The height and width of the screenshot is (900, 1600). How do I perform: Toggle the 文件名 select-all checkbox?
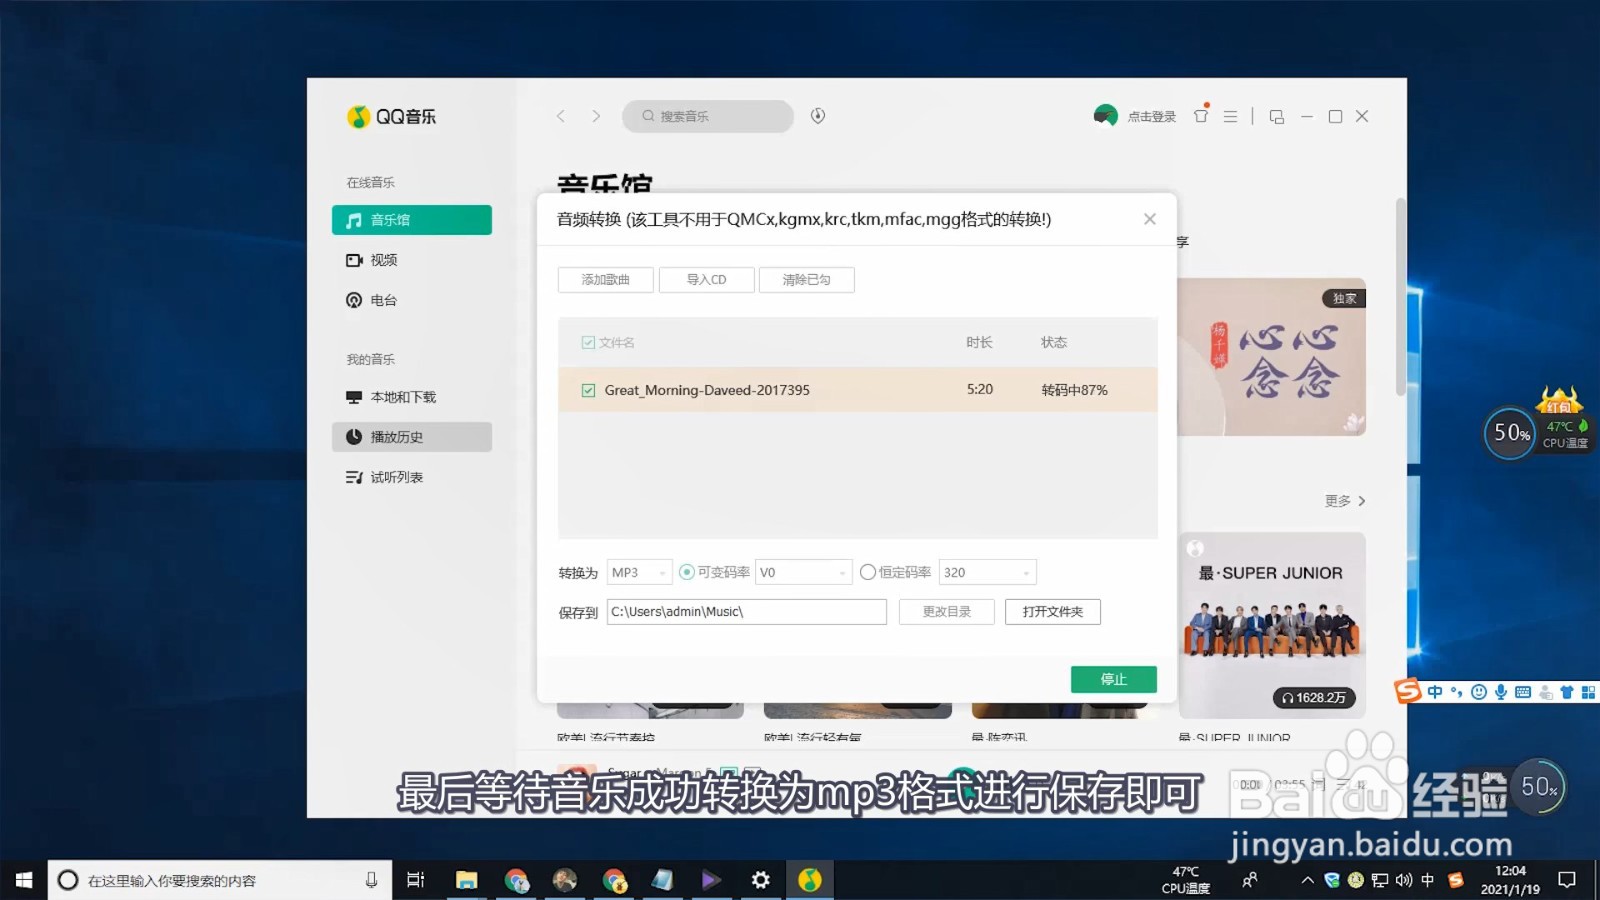point(589,341)
